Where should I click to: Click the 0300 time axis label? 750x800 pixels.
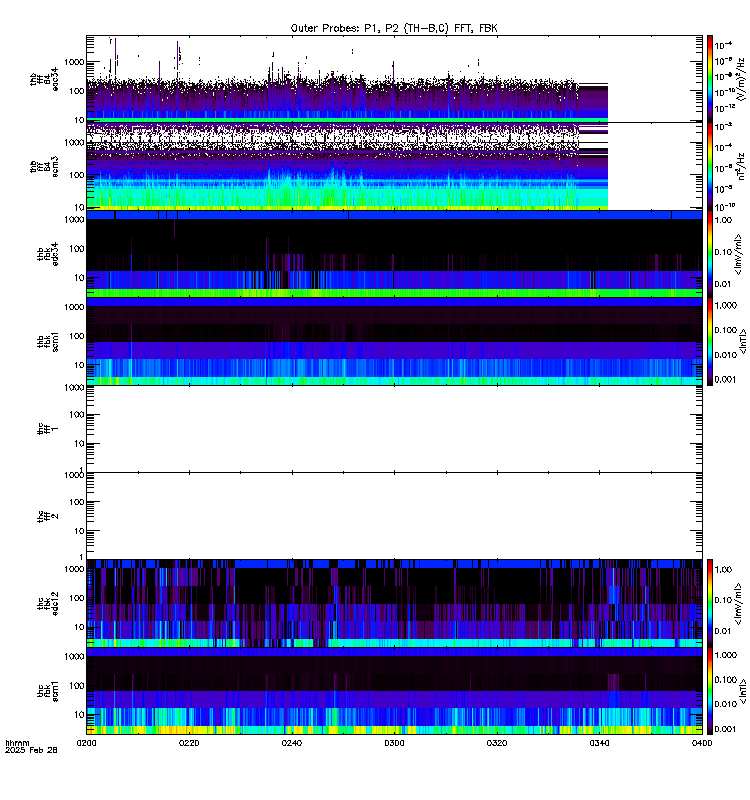(x=394, y=743)
